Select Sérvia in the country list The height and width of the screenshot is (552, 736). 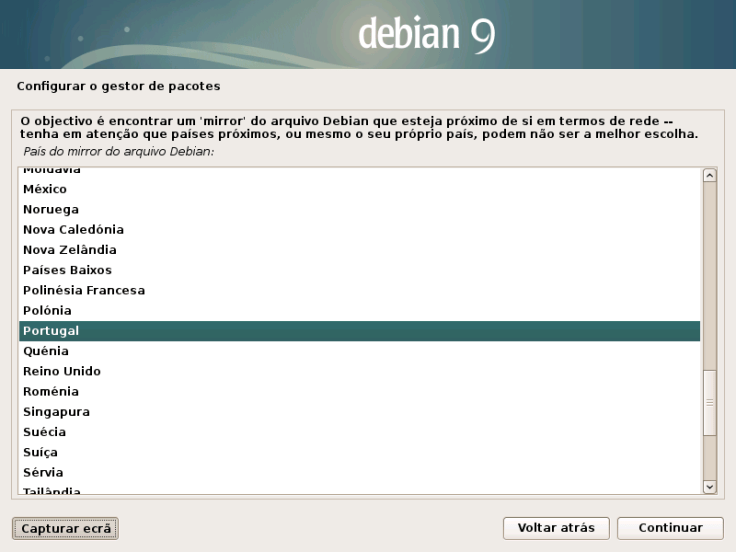(44, 472)
